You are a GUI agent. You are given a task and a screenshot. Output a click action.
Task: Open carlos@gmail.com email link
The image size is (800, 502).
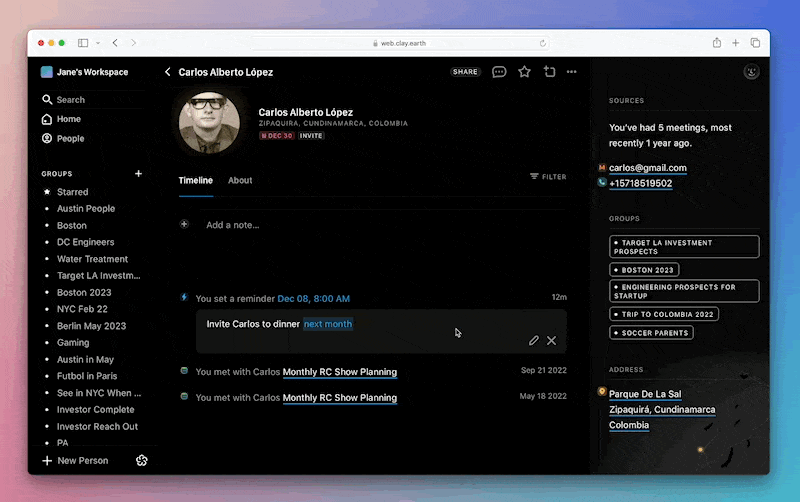point(648,168)
